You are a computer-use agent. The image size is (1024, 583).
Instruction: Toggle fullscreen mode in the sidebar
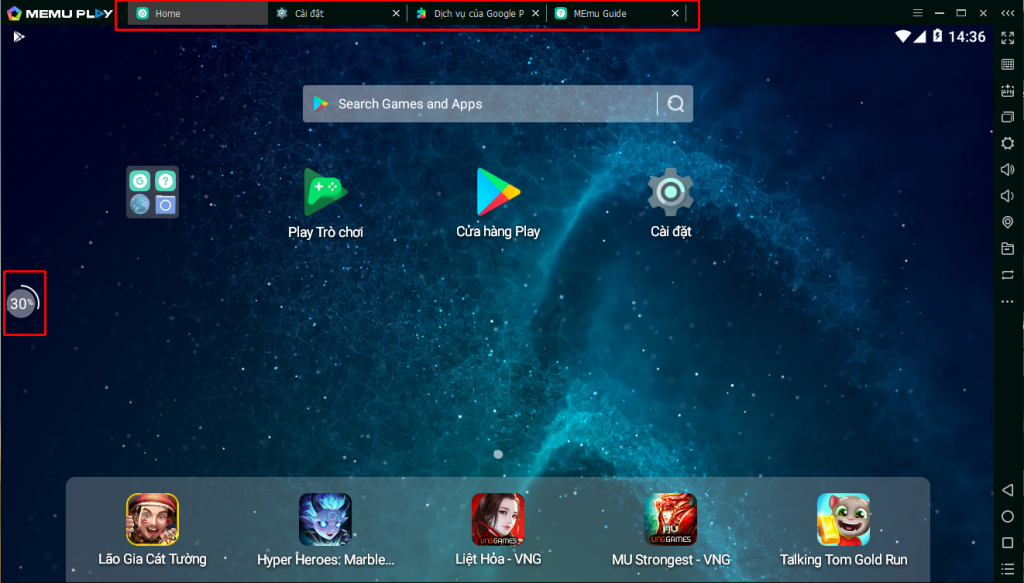[1008, 38]
